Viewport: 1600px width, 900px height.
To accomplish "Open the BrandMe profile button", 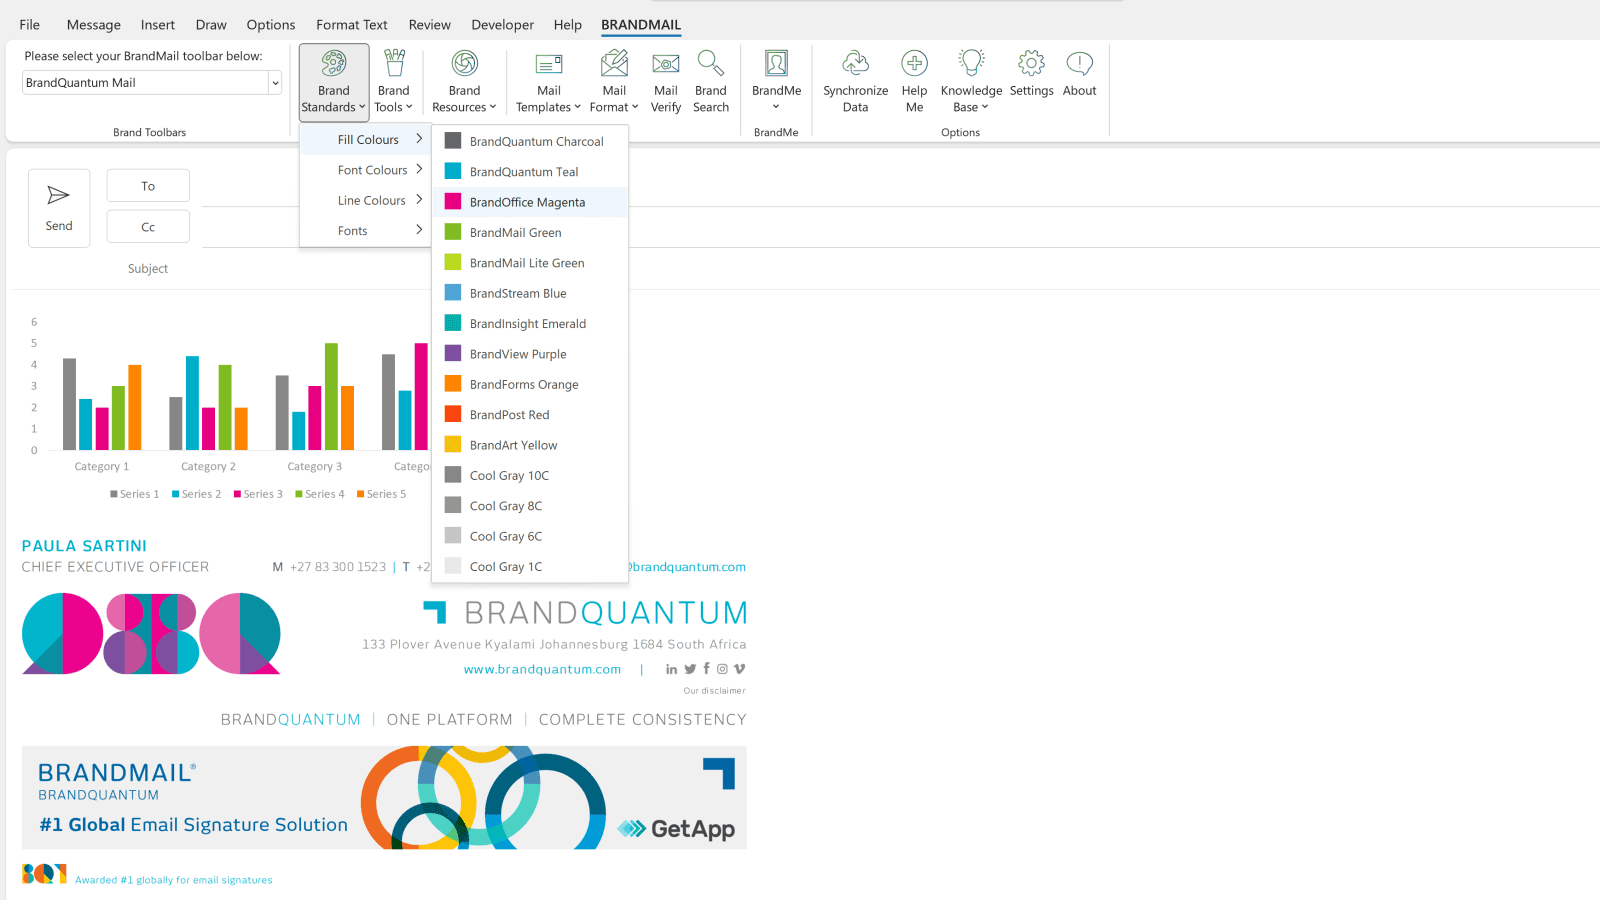I will [776, 82].
